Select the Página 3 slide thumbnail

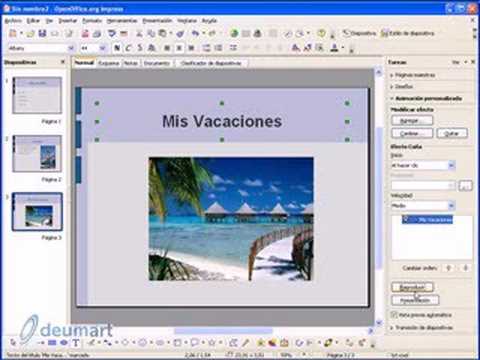click(37, 212)
